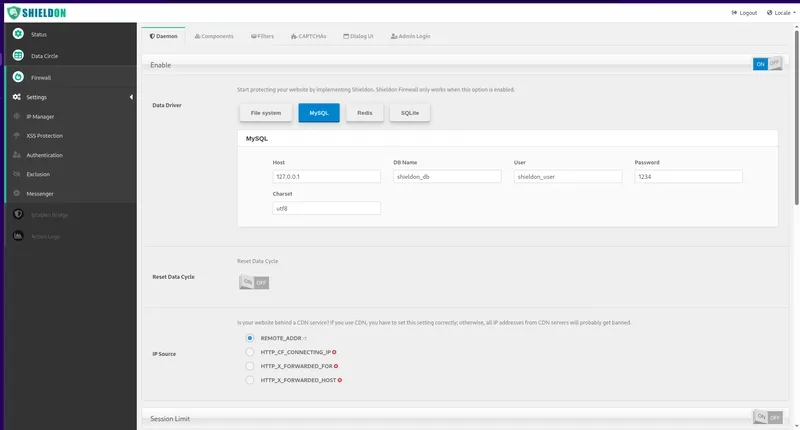This screenshot has width=800, height=430.
Task: Switch to the Filters tab
Action: tap(262, 36)
